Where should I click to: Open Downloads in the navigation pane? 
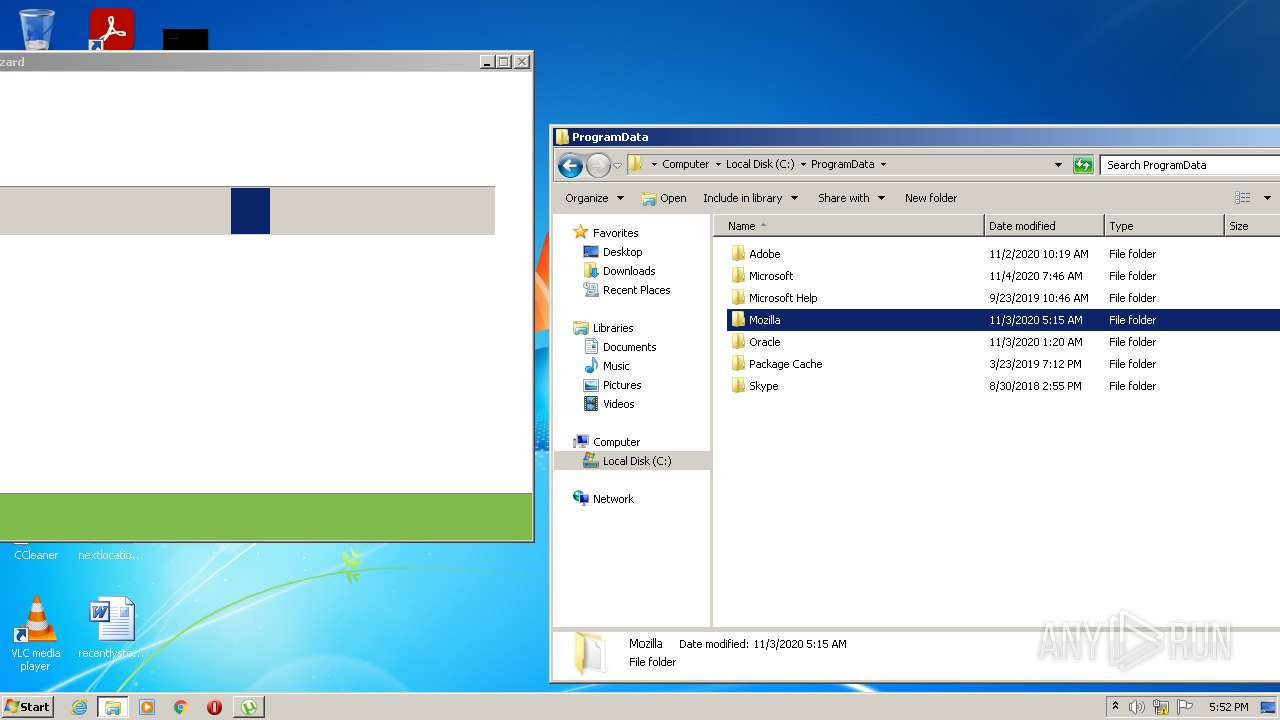619,271
